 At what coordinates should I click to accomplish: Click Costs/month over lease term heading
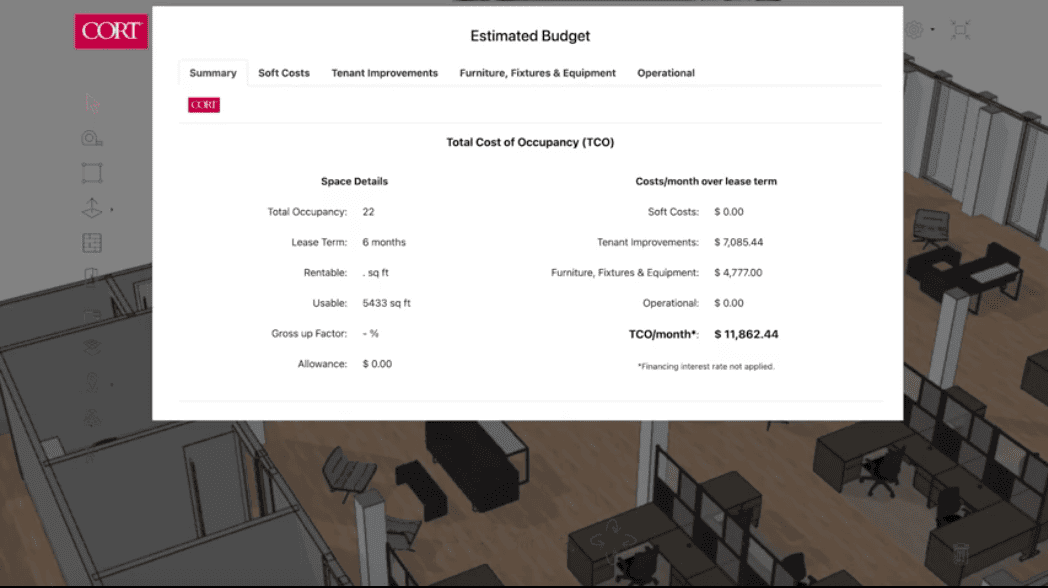pyautogui.click(x=706, y=181)
